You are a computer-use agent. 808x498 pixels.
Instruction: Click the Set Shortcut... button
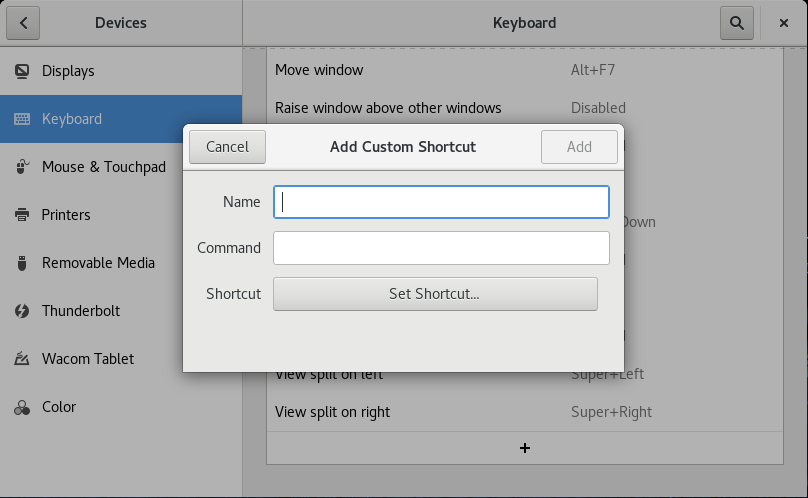435,294
